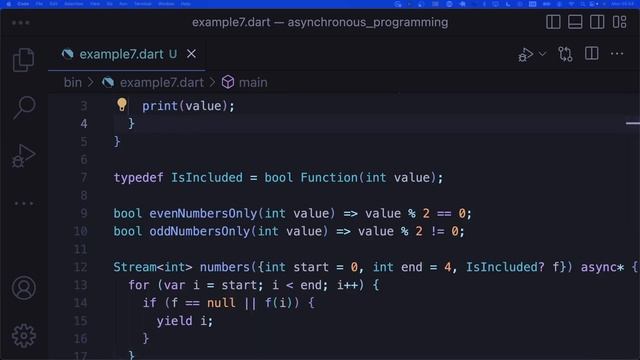Click the Dart icon on the file tab

(x=67, y=54)
